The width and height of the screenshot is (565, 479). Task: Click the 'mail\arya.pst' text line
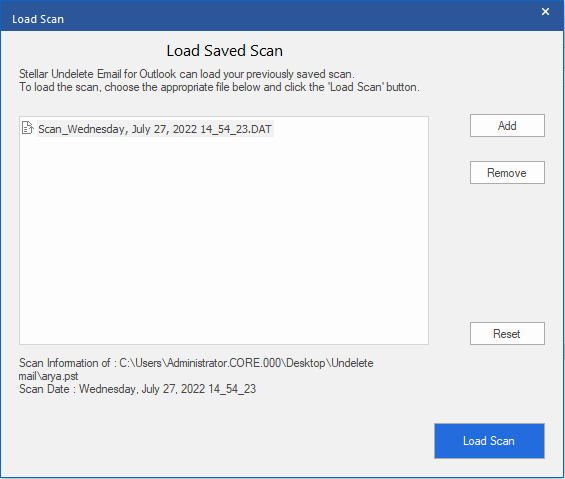pyautogui.click(x=48, y=376)
